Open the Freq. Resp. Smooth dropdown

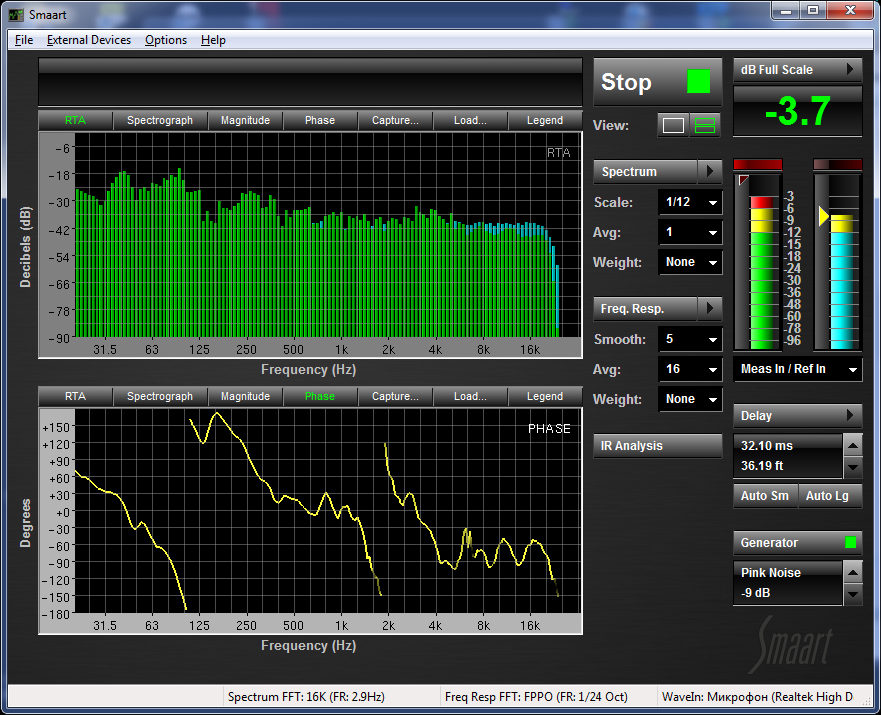coord(690,340)
